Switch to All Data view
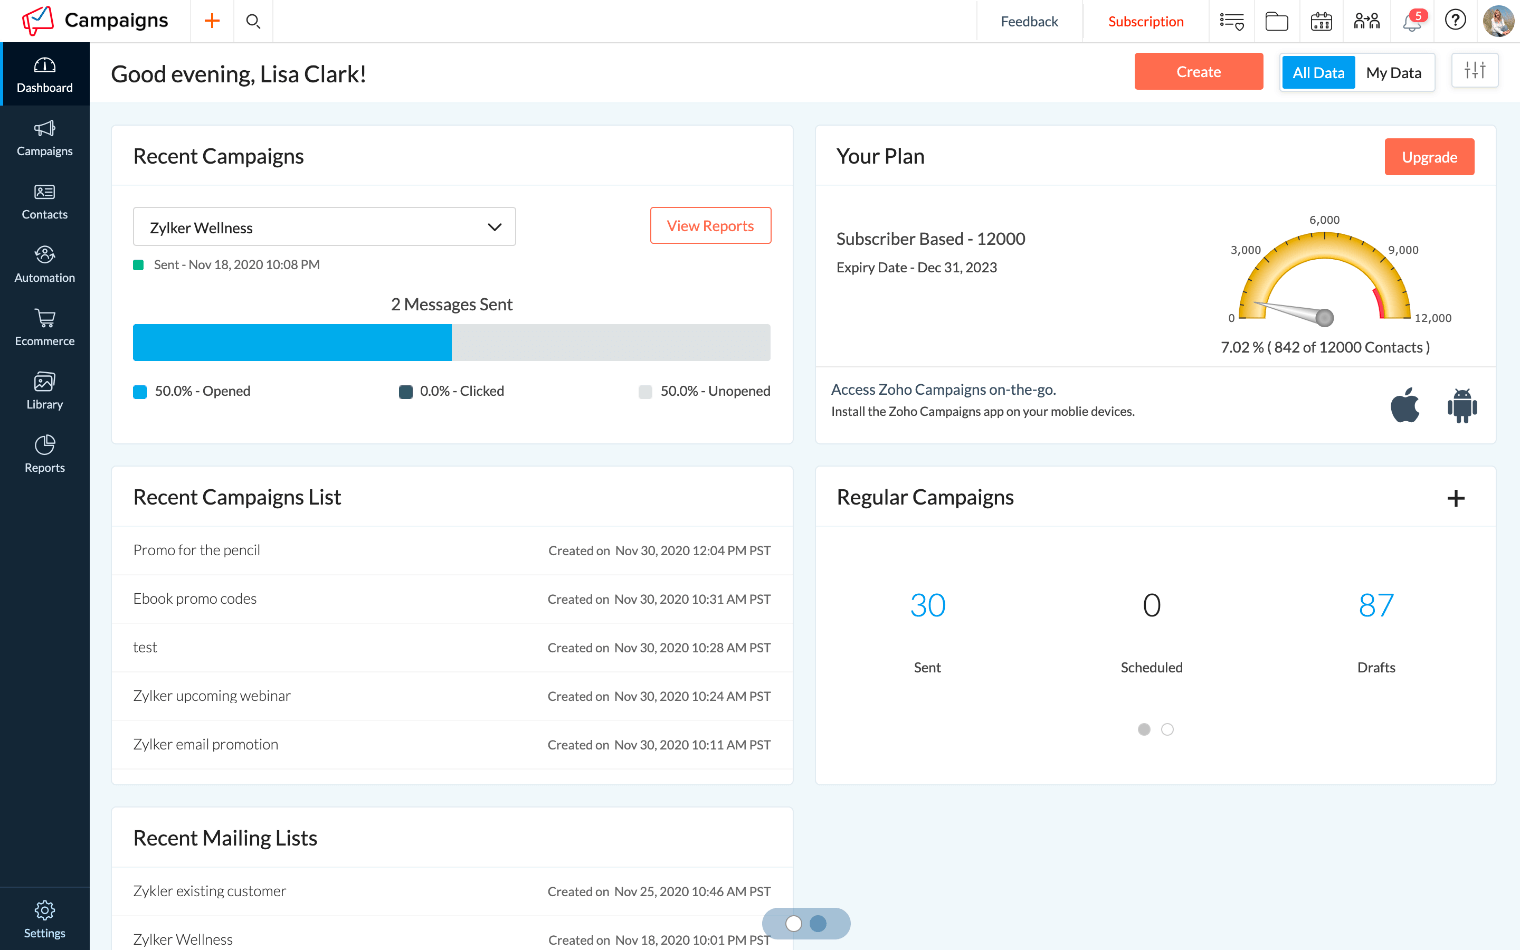1520x950 pixels. coord(1318,72)
